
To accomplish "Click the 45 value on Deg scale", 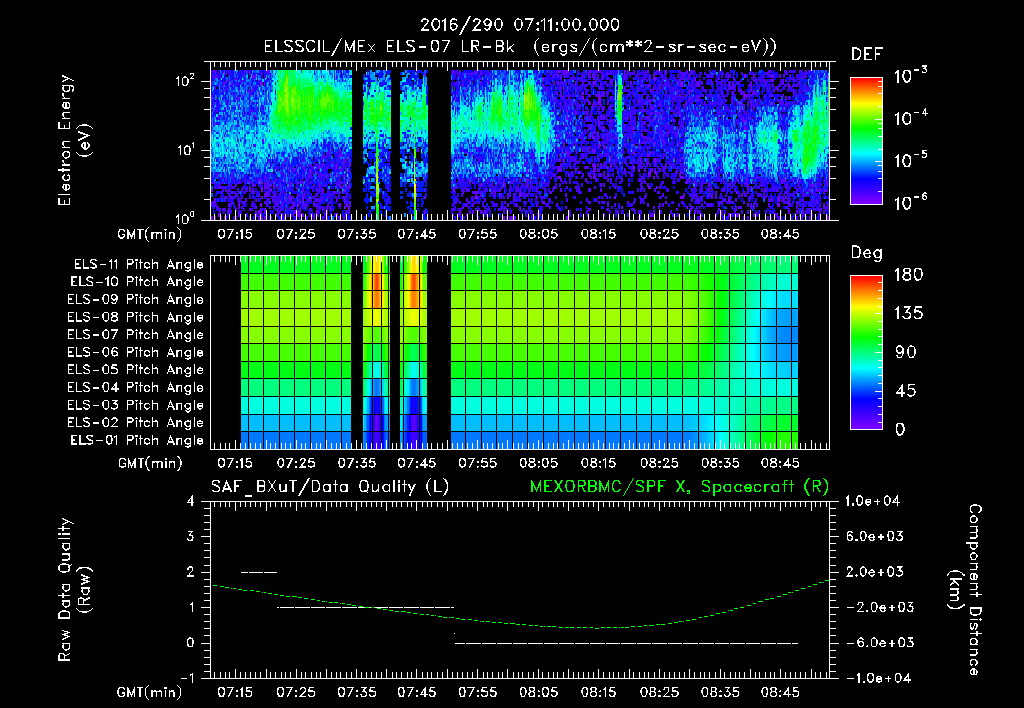I will tap(906, 391).
